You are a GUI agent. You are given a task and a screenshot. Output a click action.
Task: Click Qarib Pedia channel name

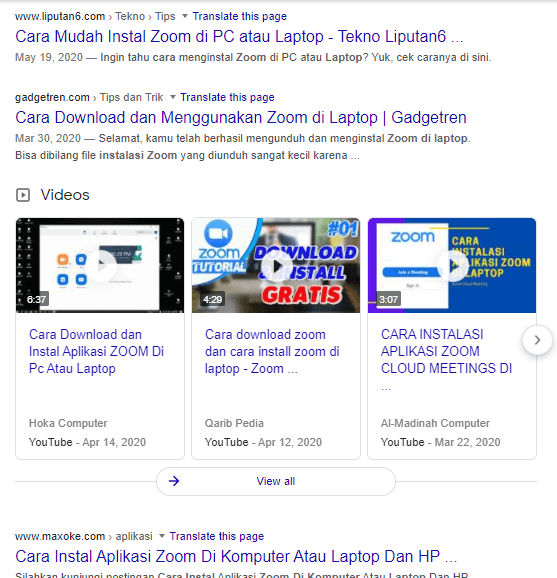234,423
